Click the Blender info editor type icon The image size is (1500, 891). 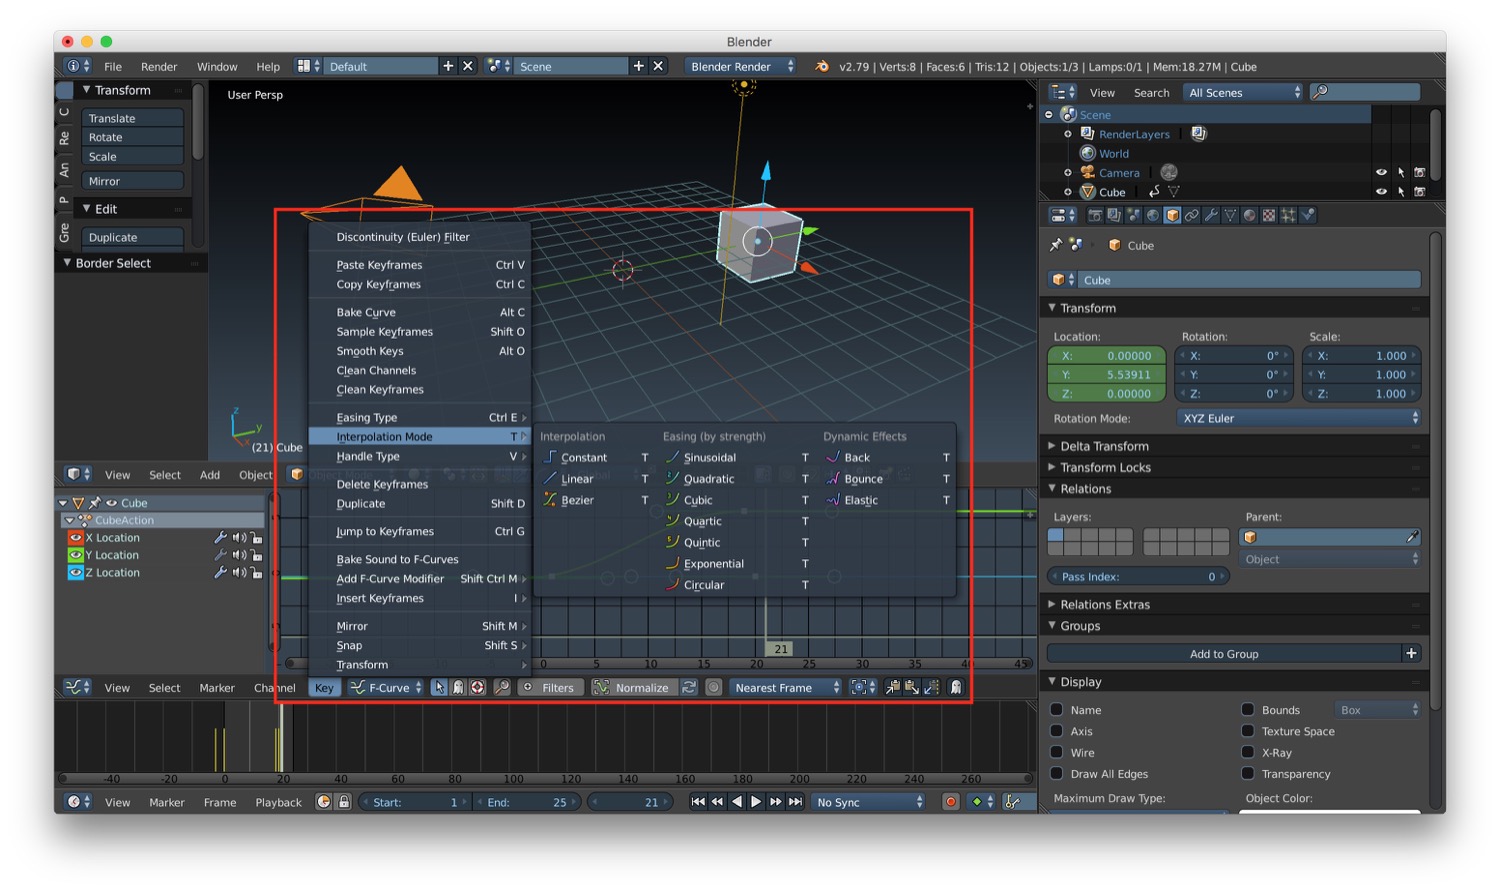[77, 66]
